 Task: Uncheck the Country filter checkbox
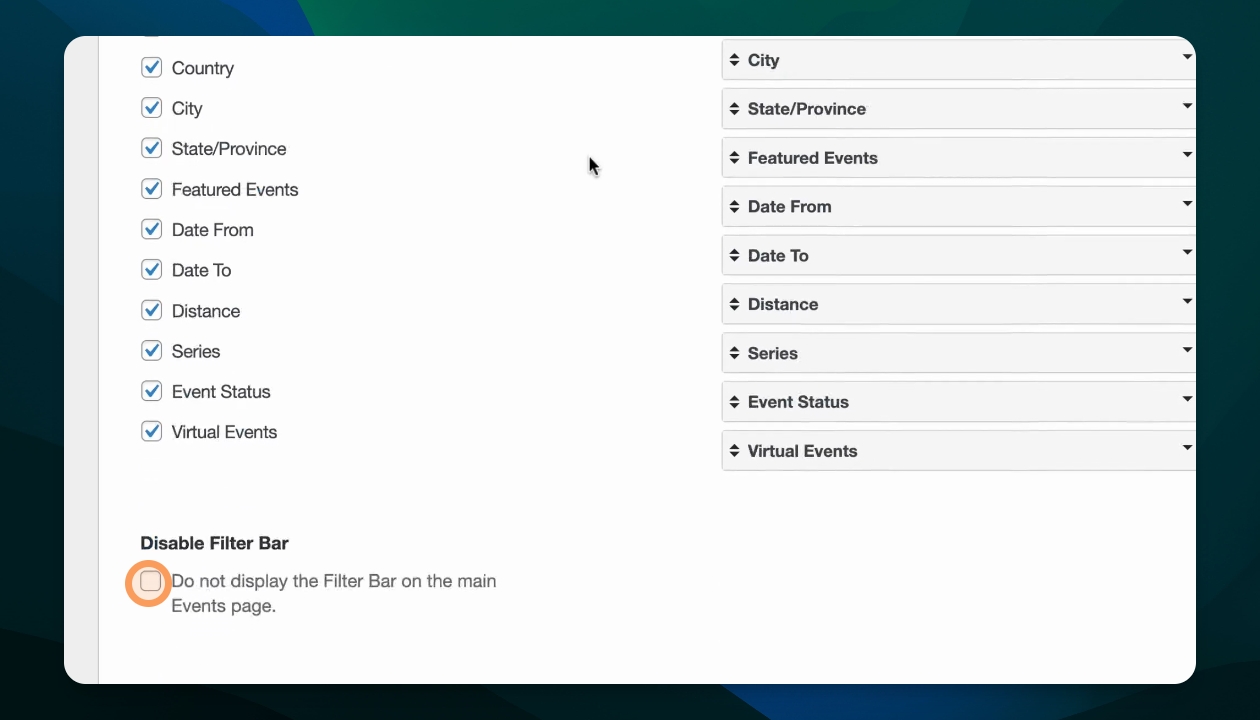[x=152, y=67]
